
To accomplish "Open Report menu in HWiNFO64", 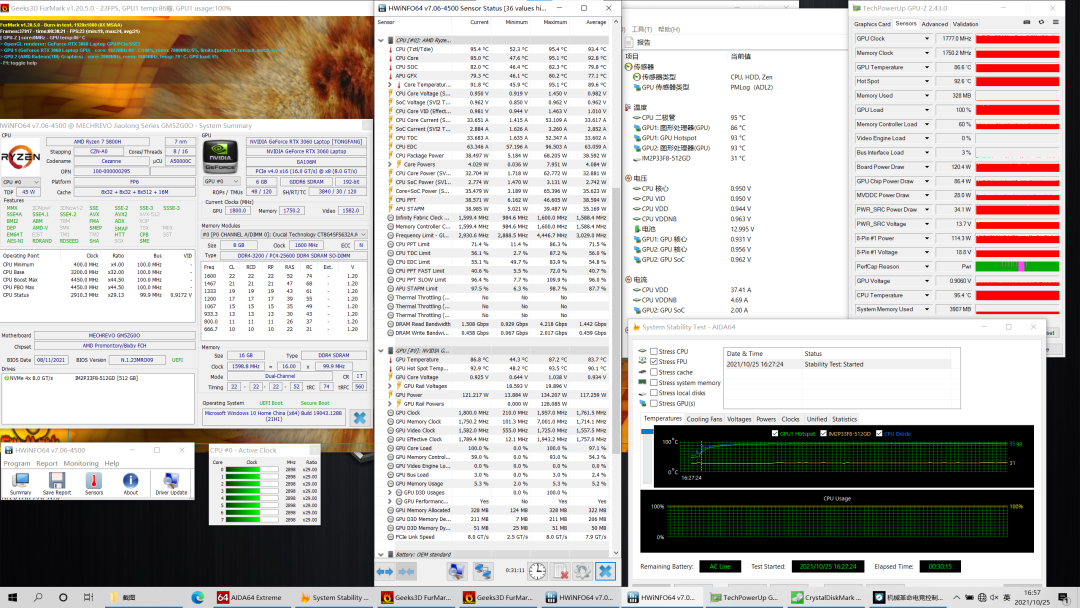I will pos(47,463).
